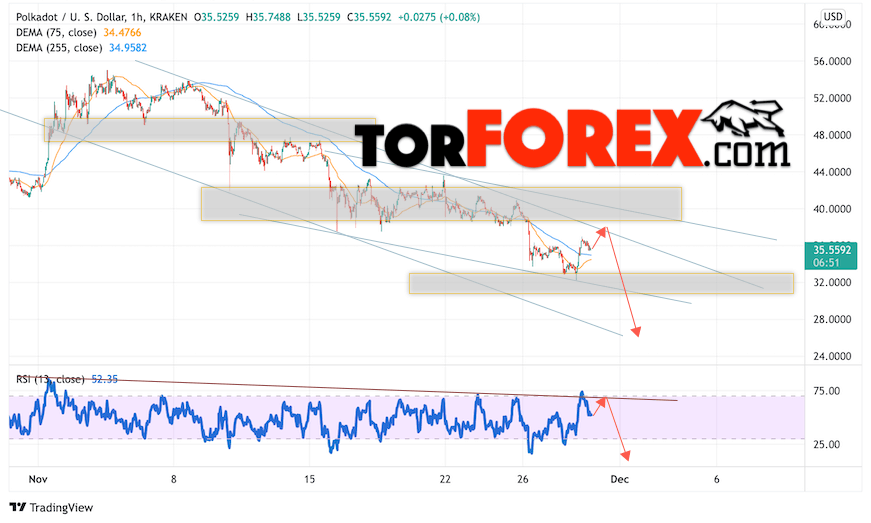Click the red arrowhead below RSI 25 level
This screenshot has width=871, height=523.
(x=625, y=455)
